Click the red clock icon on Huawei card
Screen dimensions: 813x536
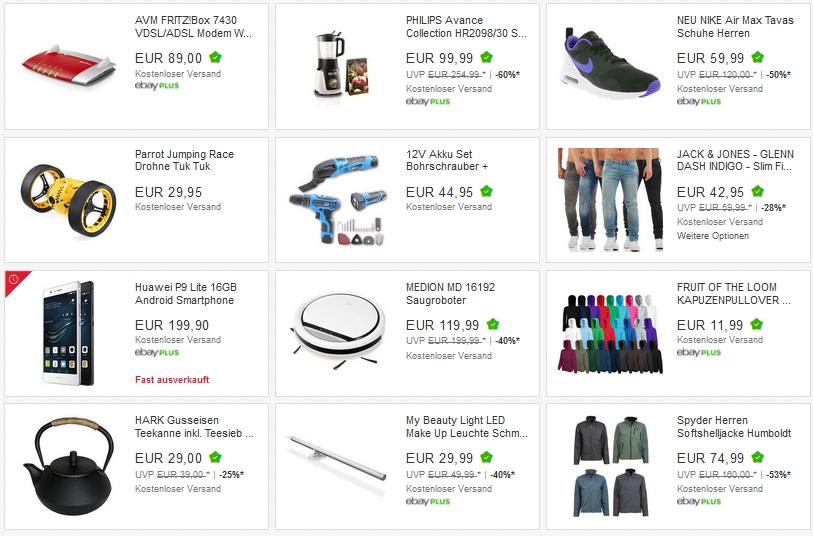pyautogui.click(x=13, y=279)
